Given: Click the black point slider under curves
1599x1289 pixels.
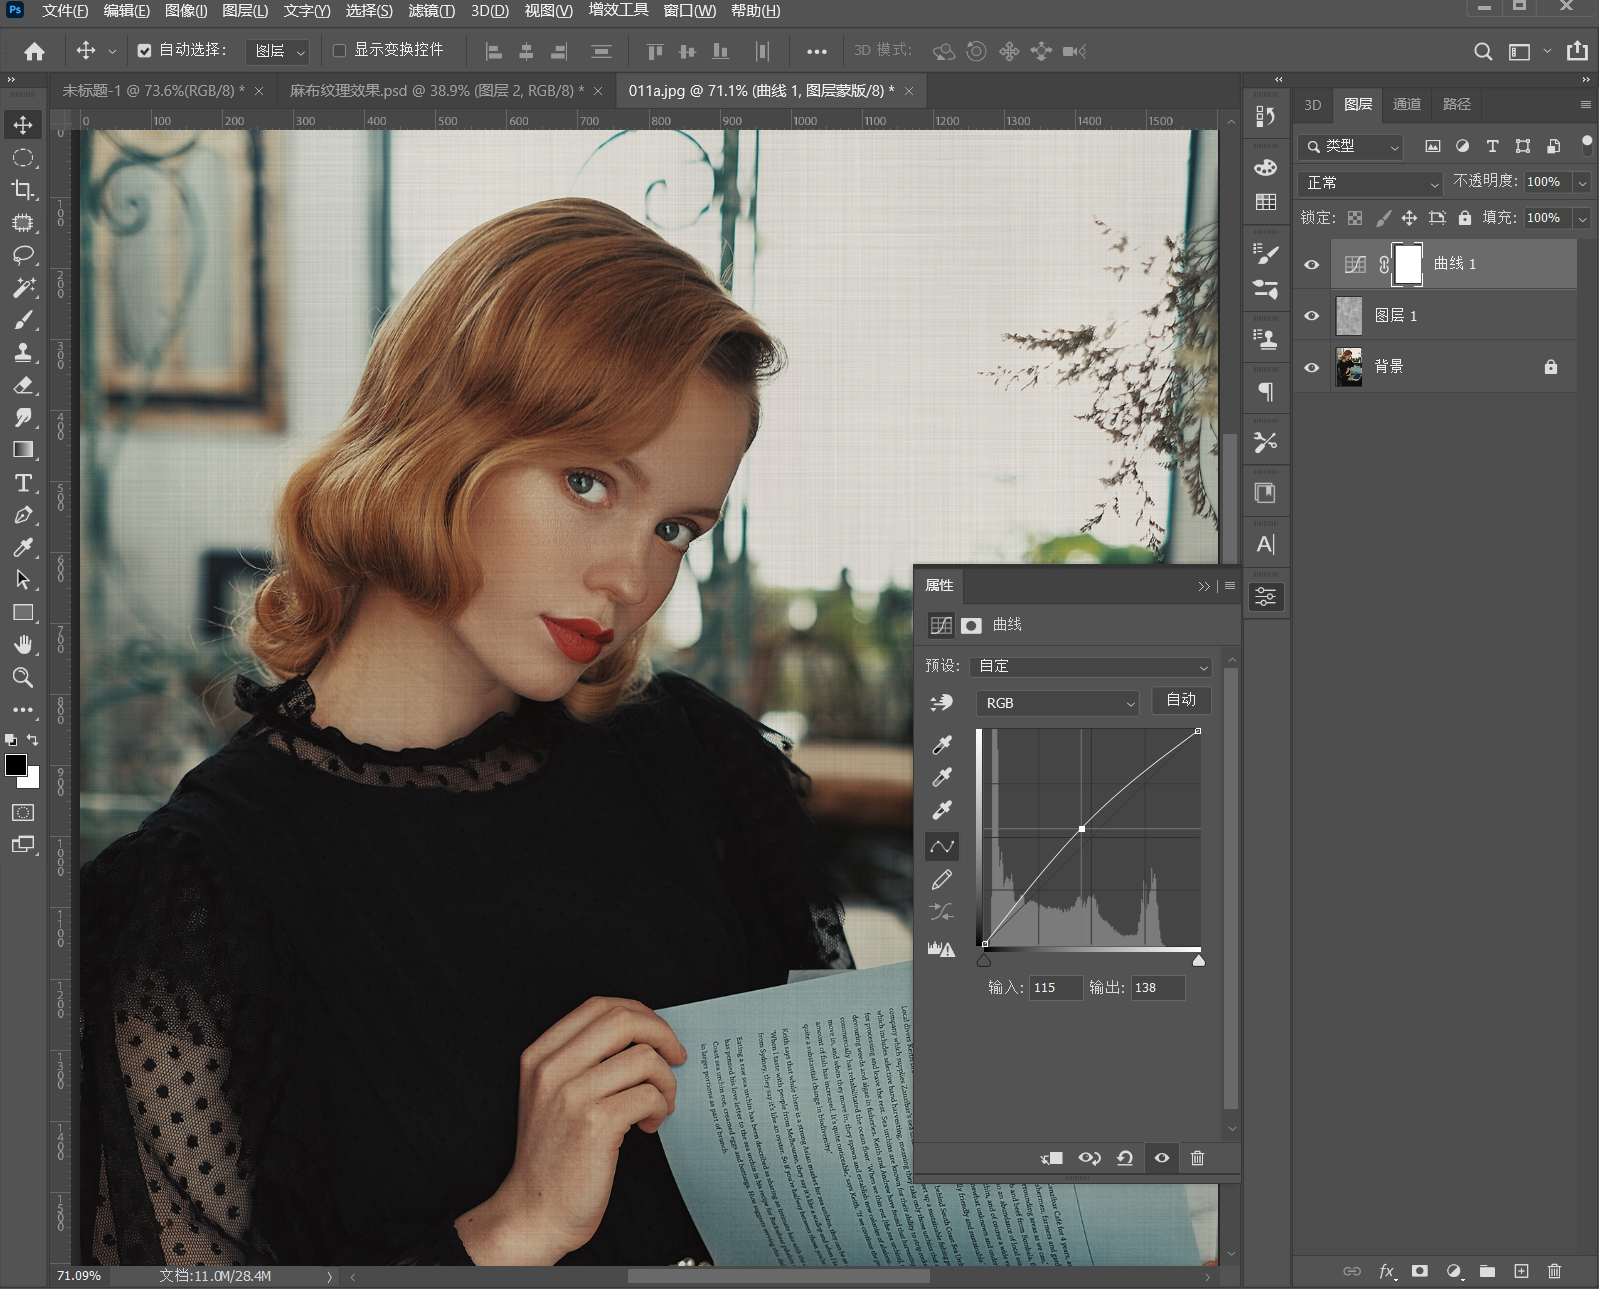Looking at the screenshot, I should [x=984, y=961].
